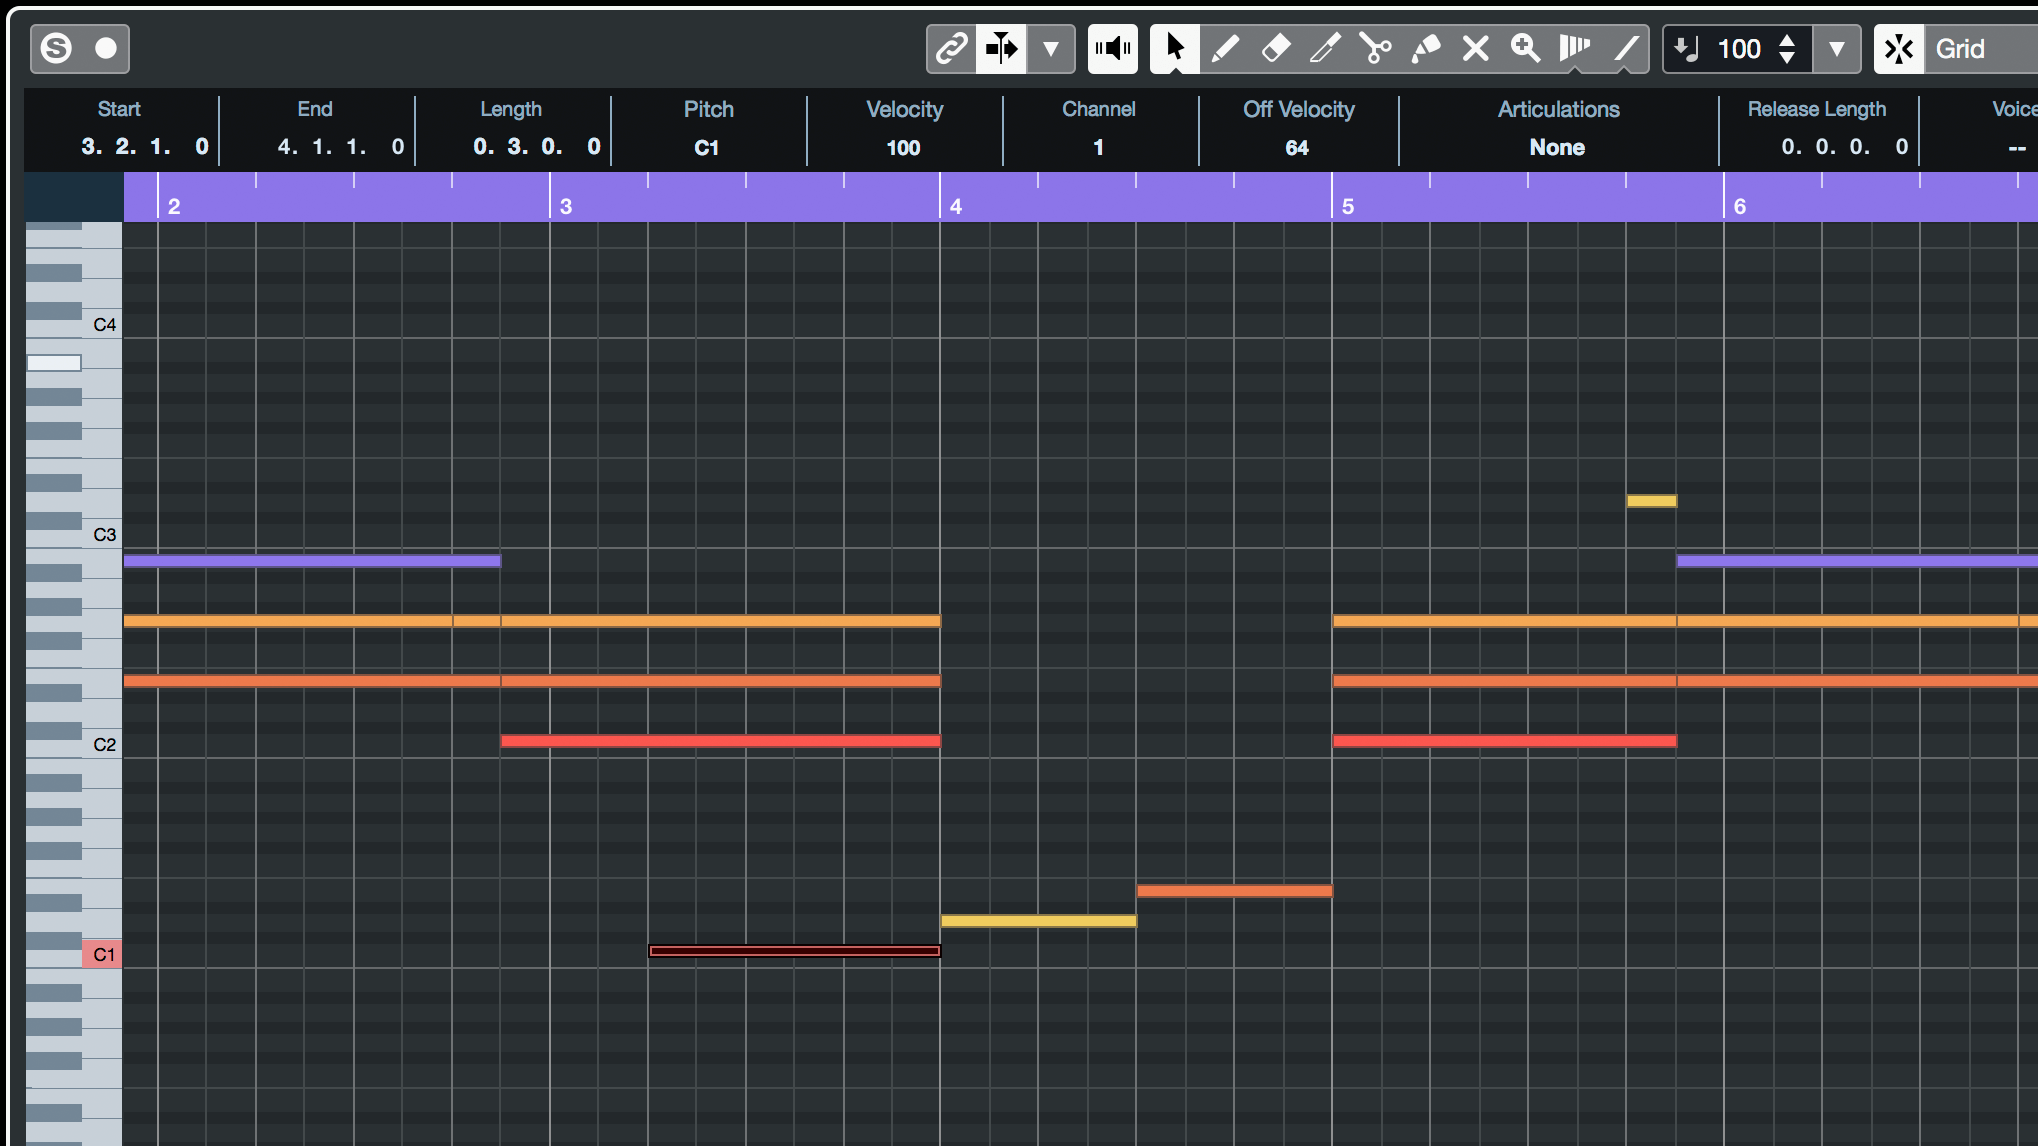Toggle the Snap on/off button
This screenshot has height=1146, width=2038.
[1899, 48]
